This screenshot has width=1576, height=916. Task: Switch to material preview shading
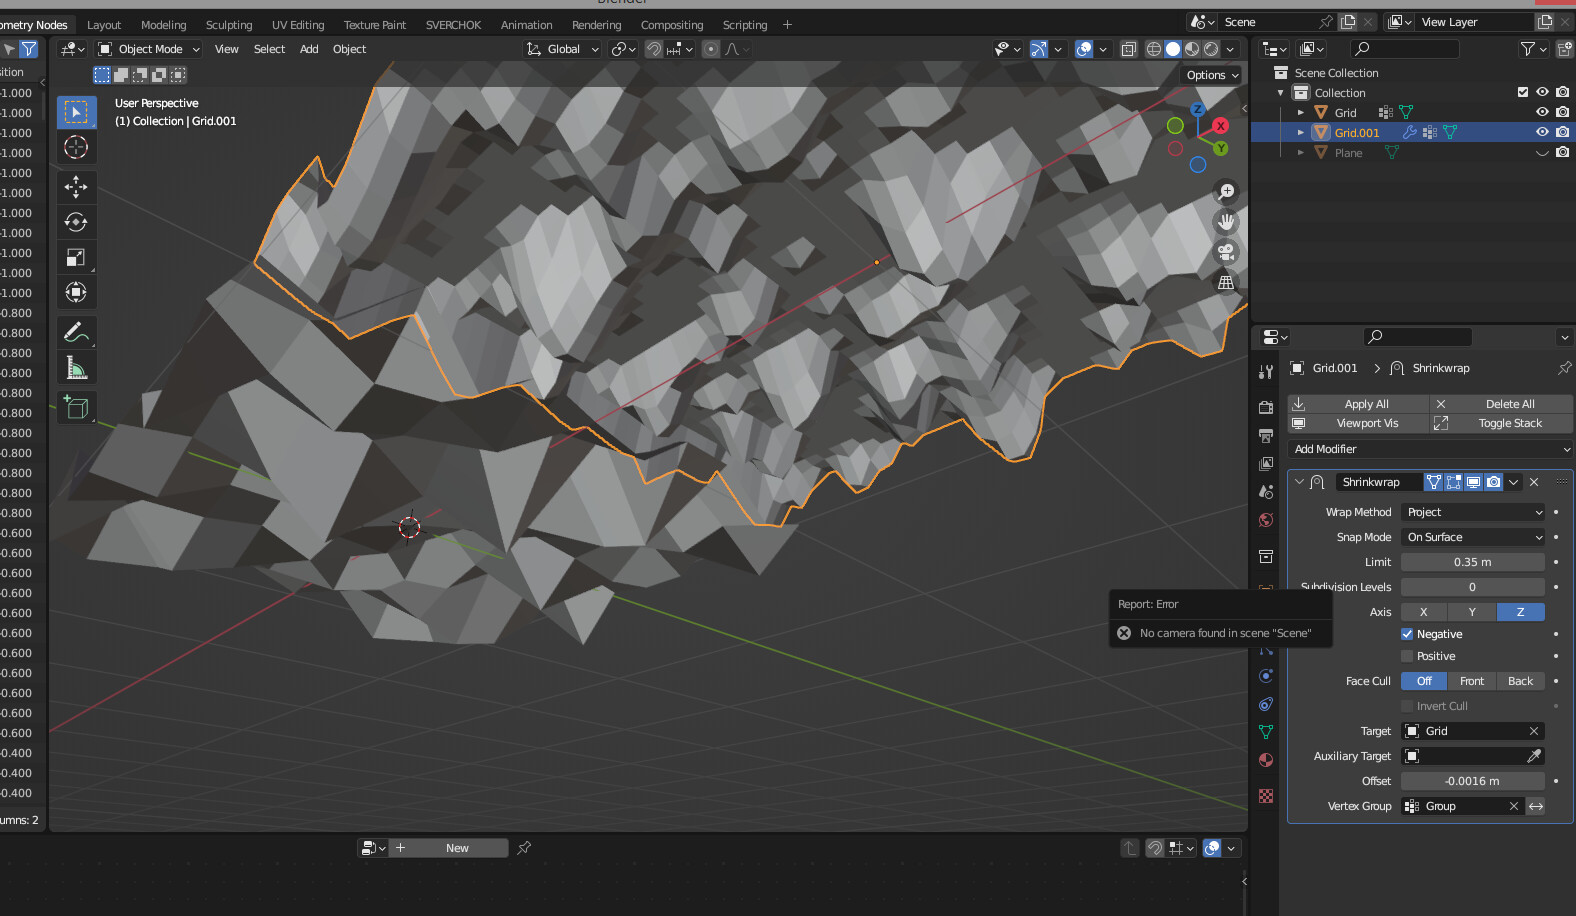tap(1192, 49)
